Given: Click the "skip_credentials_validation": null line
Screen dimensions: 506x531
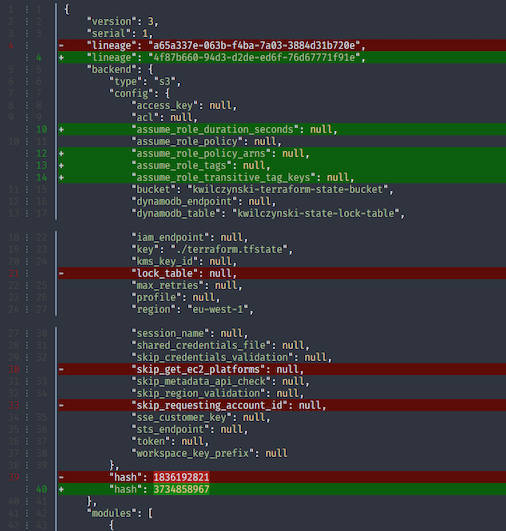Looking at the screenshot, I should [232, 358].
